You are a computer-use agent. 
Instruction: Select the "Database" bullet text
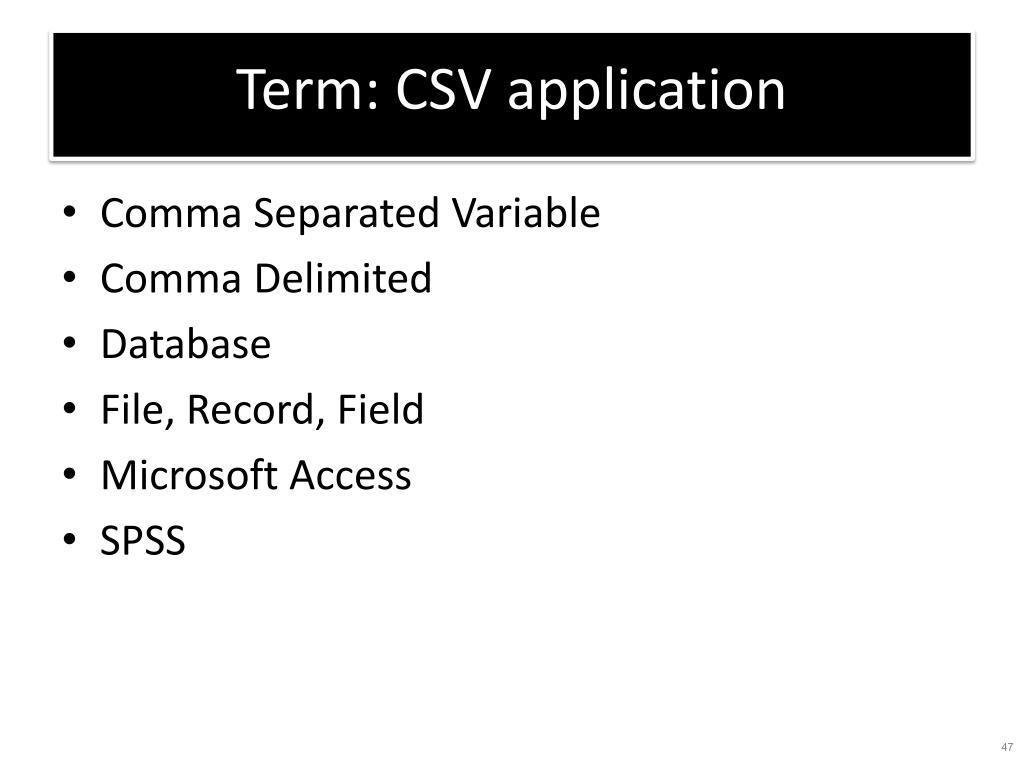(x=185, y=344)
